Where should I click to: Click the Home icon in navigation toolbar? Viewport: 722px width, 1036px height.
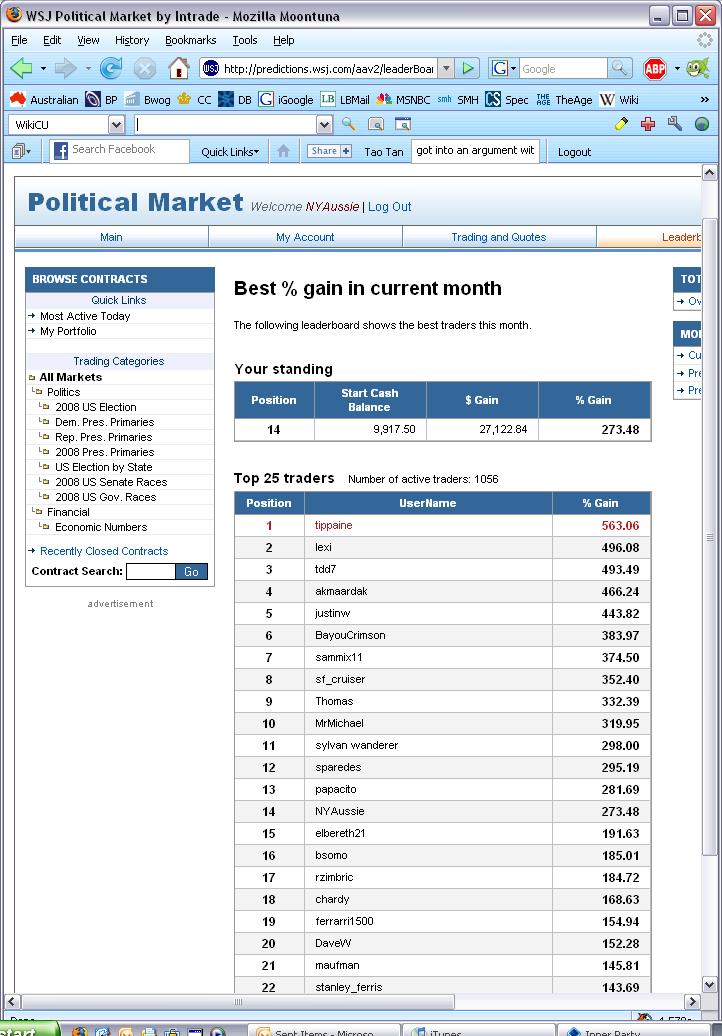179,68
